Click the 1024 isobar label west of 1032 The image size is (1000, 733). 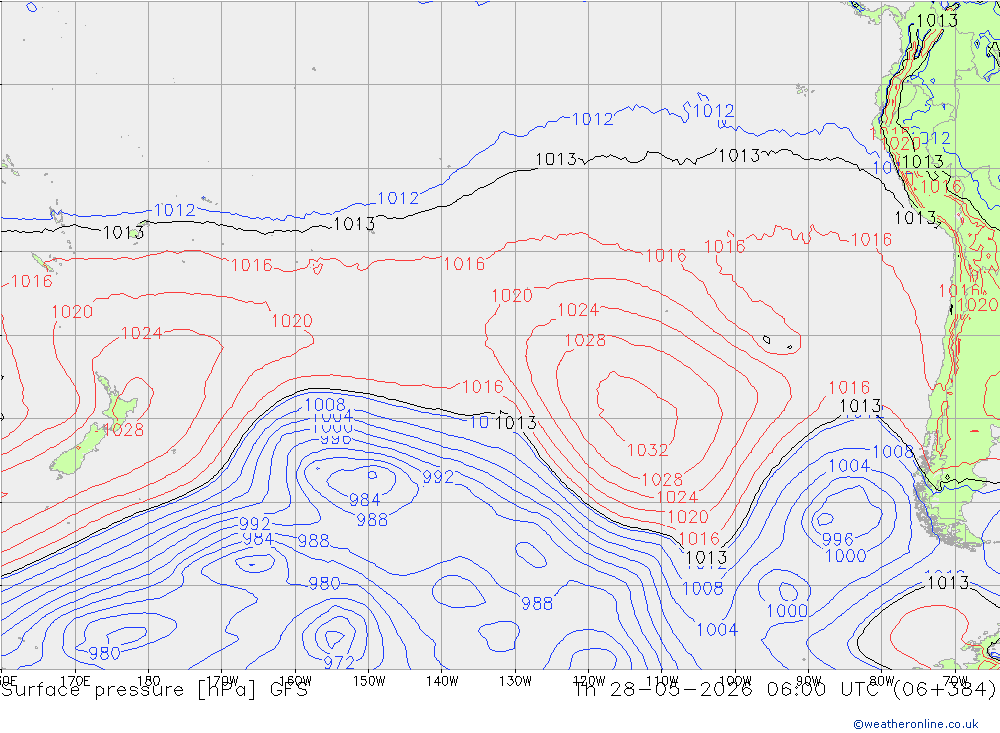pyautogui.click(x=578, y=310)
